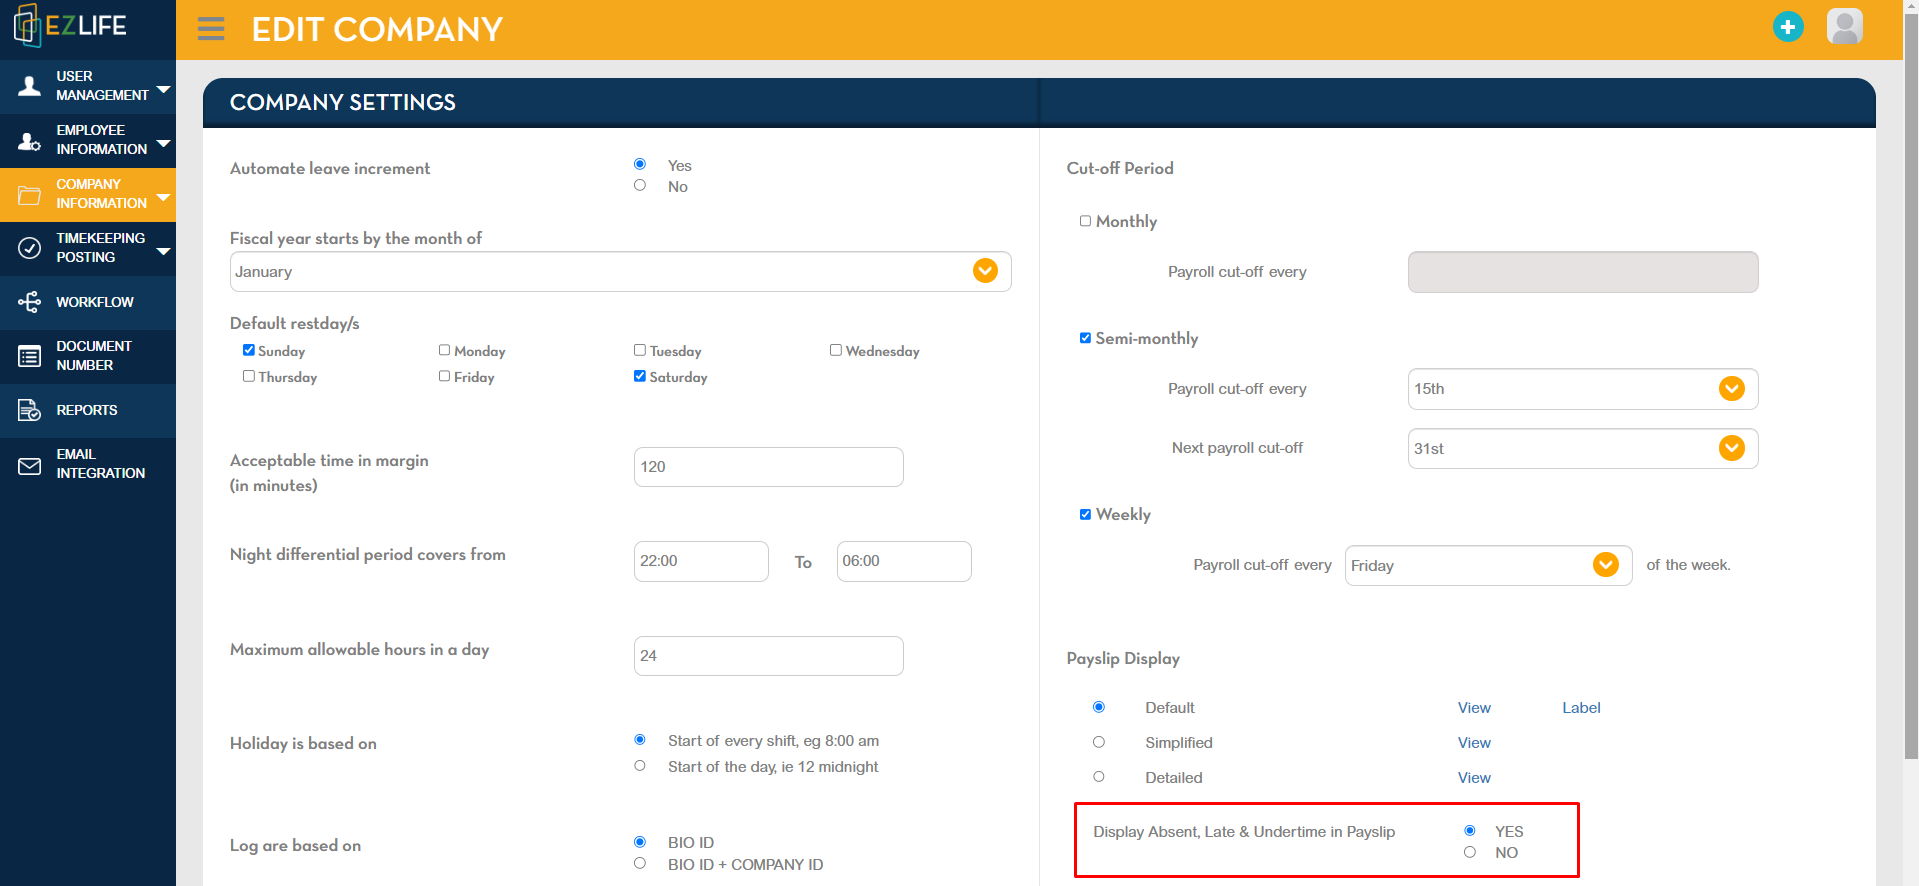The height and width of the screenshot is (886, 1919).
Task: View the Simplified payslip
Action: point(1474,743)
